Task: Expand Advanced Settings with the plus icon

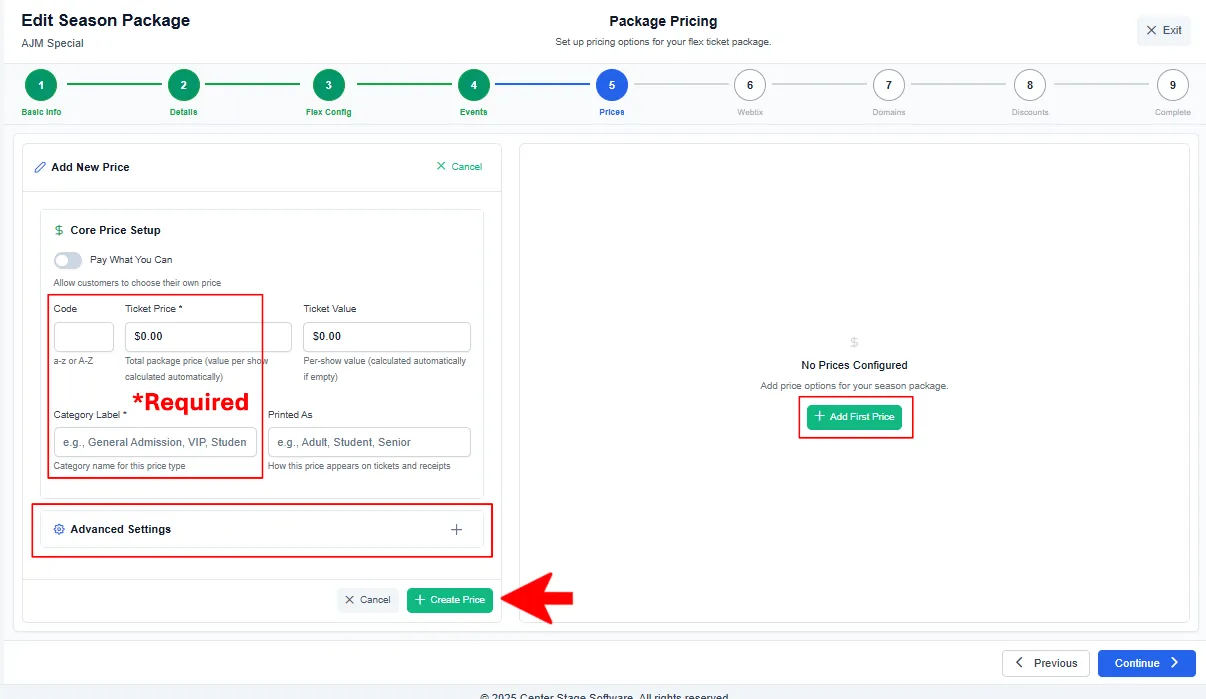Action: (456, 530)
